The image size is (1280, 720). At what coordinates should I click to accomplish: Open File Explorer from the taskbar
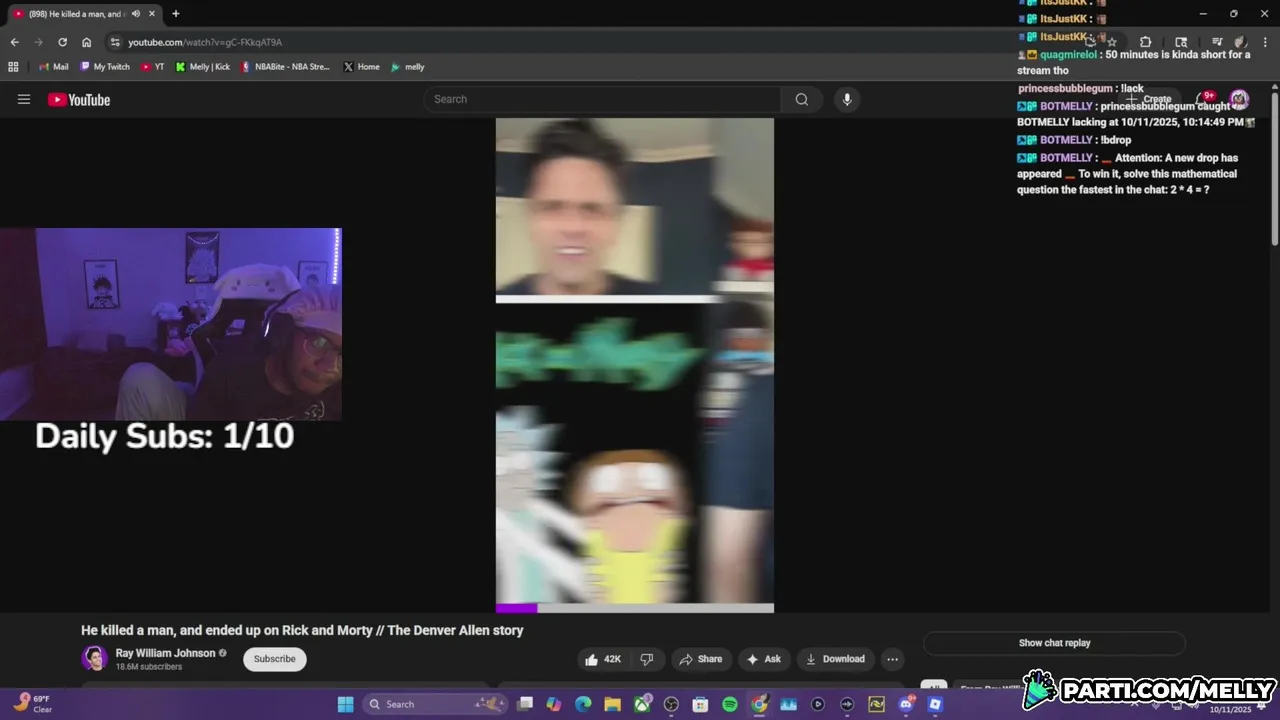(x=612, y=704)
